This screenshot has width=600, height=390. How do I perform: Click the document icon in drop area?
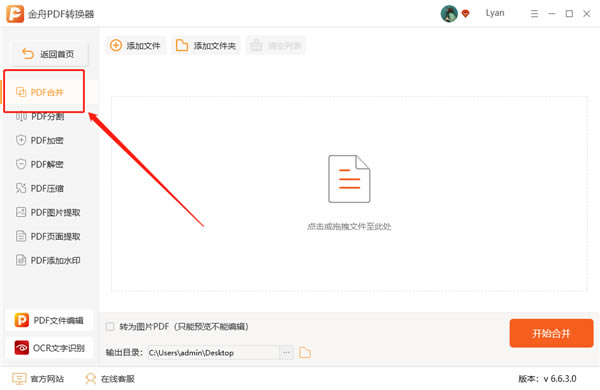(x=349, y=179)
